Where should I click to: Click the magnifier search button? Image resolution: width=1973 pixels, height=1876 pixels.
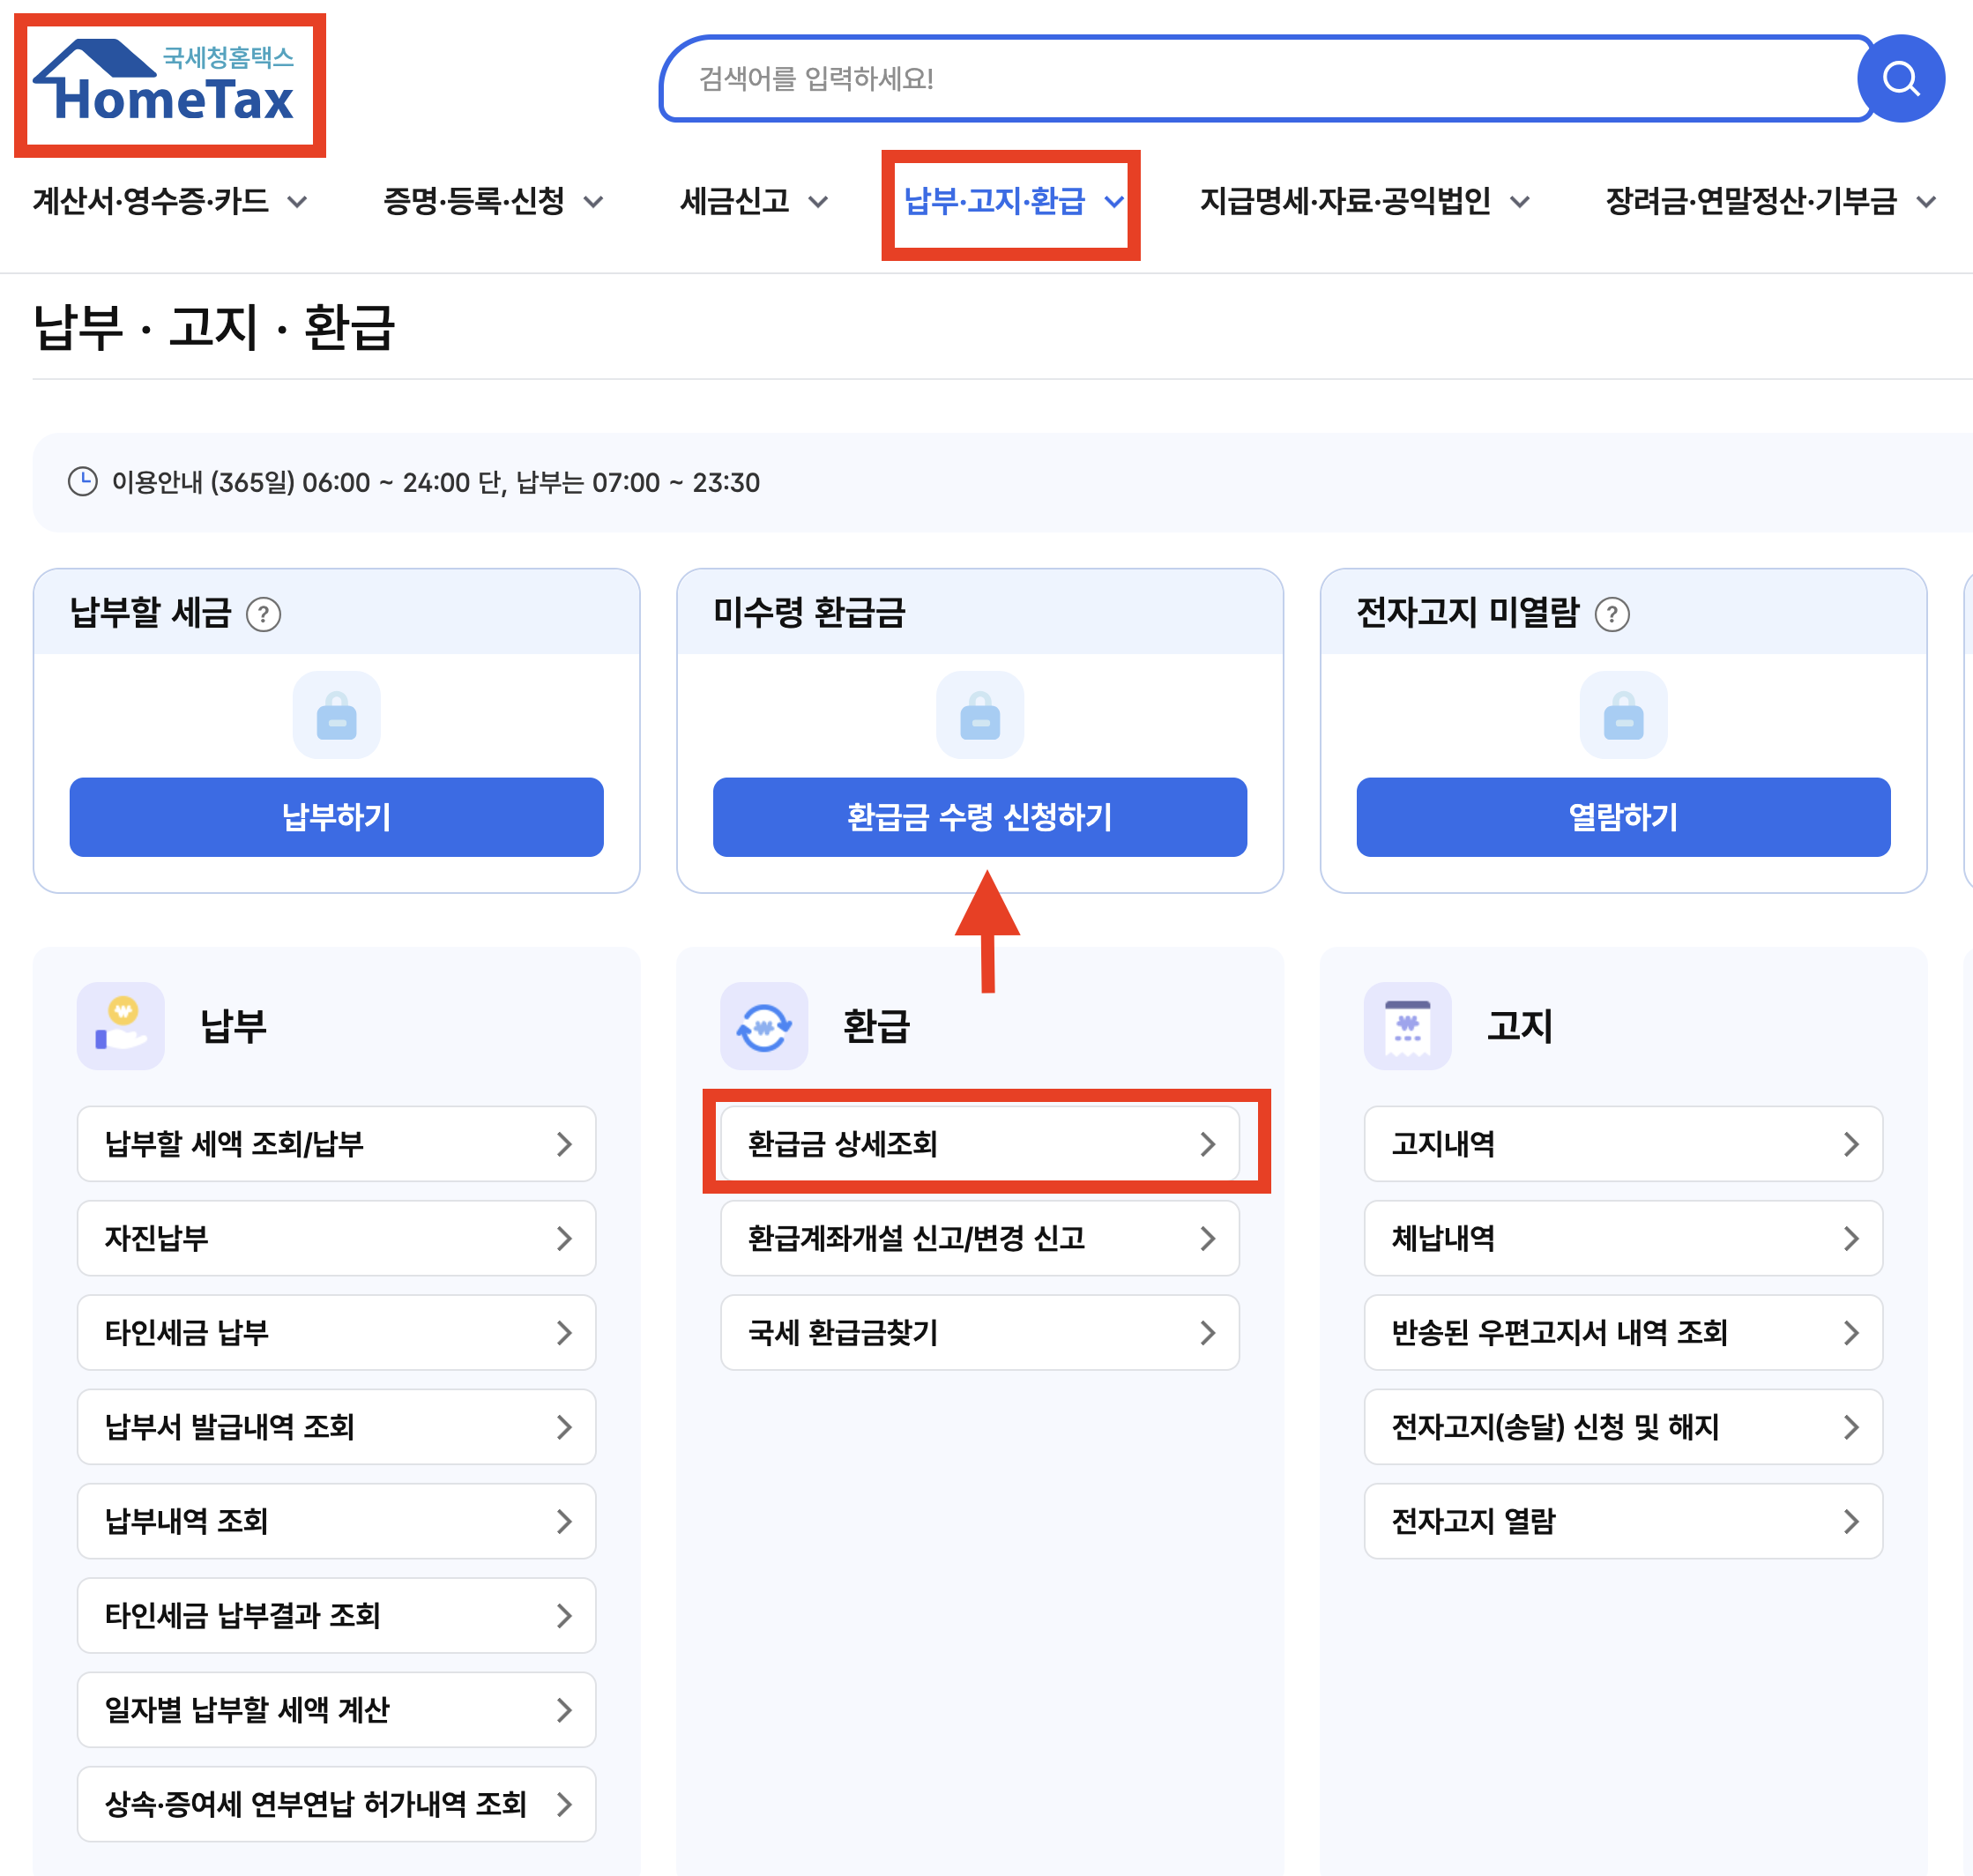(x=1899, y=78)
